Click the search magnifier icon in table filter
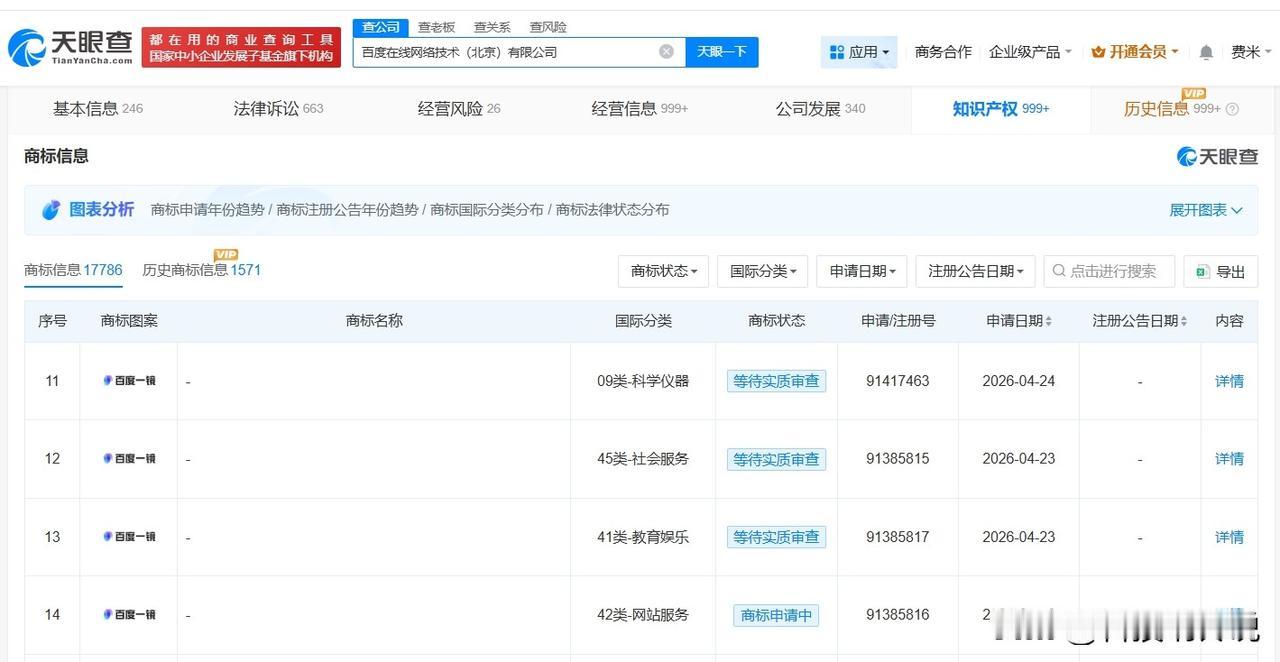1280x662 pixels. coord(1059,271)
